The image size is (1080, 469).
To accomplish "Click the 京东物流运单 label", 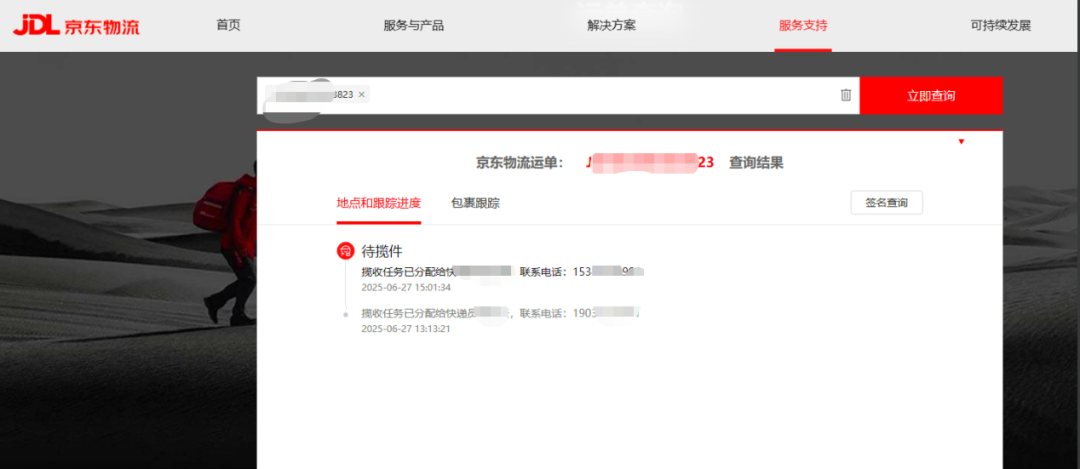I will click(520, 163).
